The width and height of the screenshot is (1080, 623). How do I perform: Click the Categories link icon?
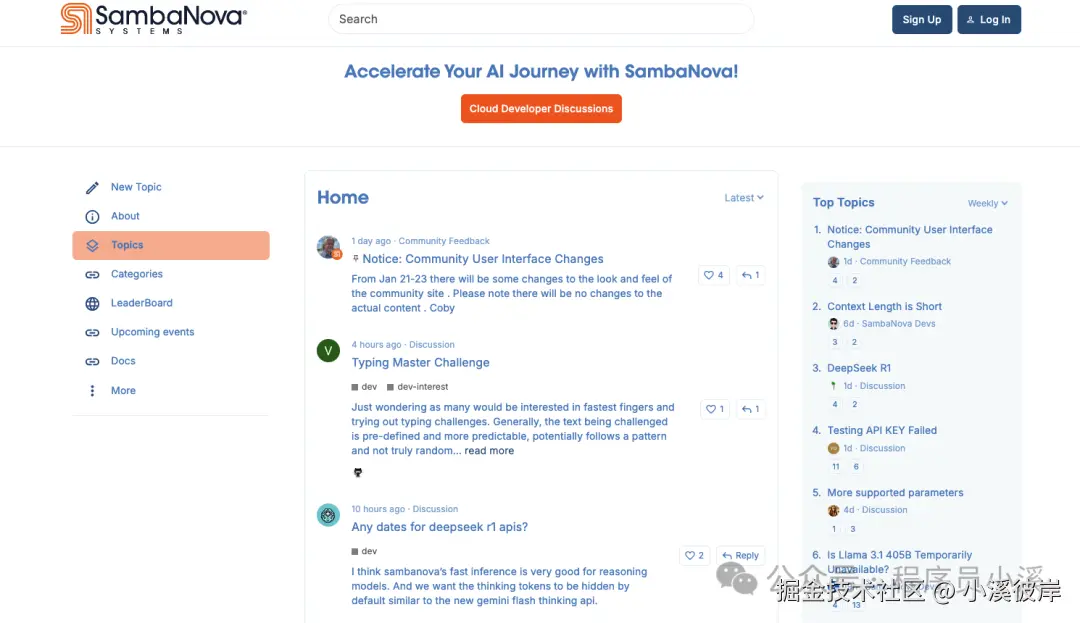[x=92, y=275]
